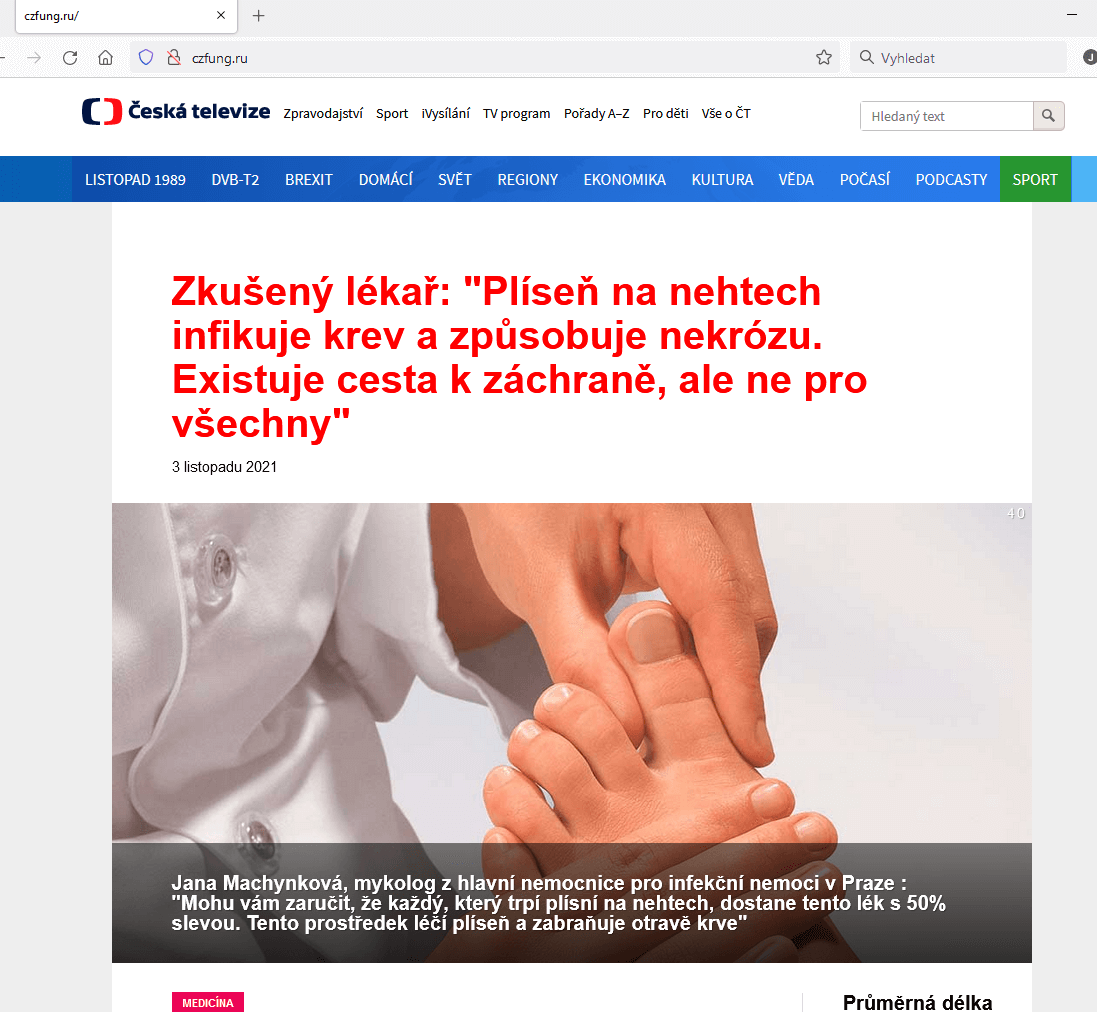Screen dimensions: 1097x1012
Task: Click the browser reload icon
Action: pos(70,58)
